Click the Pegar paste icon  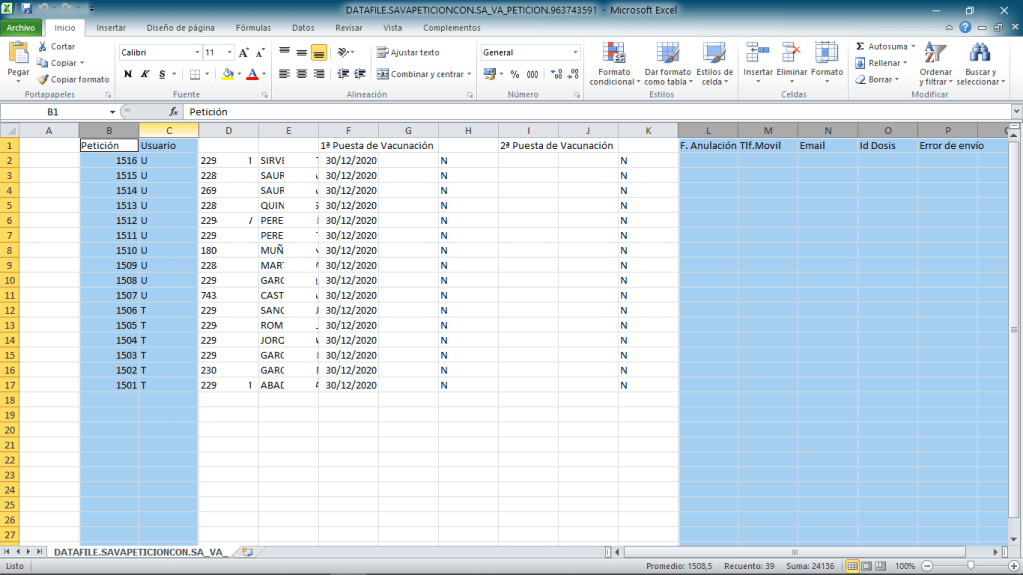18,54
